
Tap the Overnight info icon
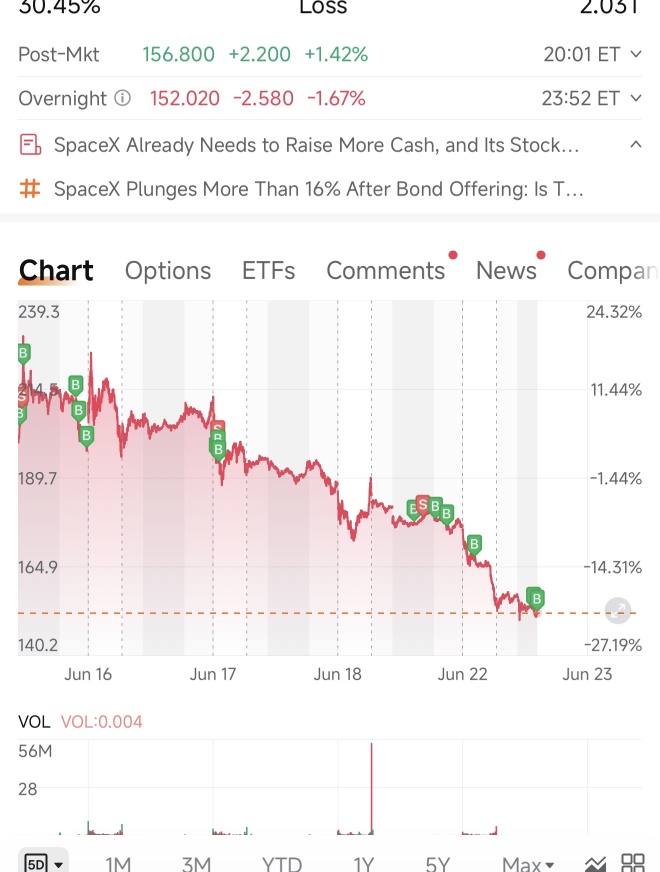click(x=122, y=98)
